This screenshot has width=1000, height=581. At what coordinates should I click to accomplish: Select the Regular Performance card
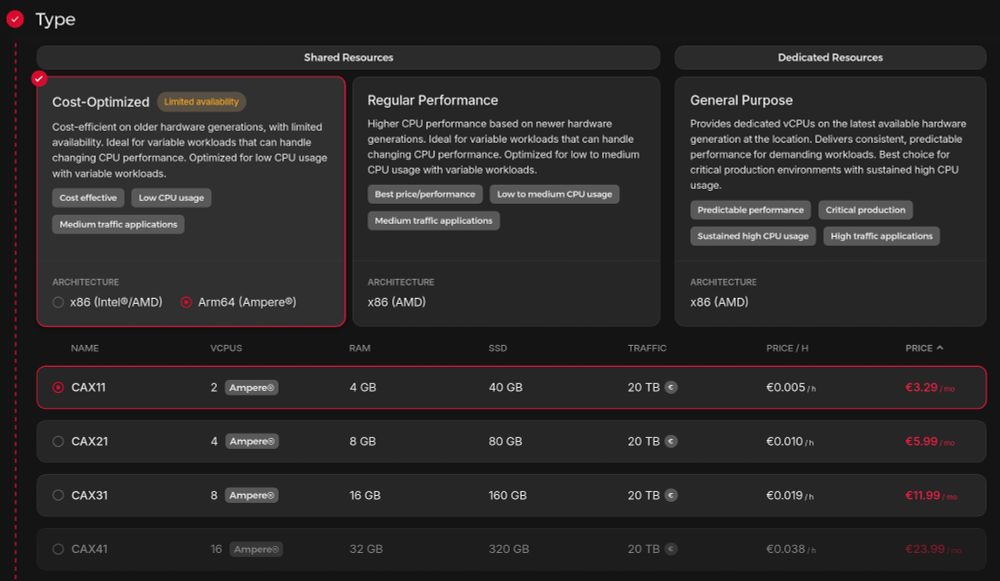[506, 202]
